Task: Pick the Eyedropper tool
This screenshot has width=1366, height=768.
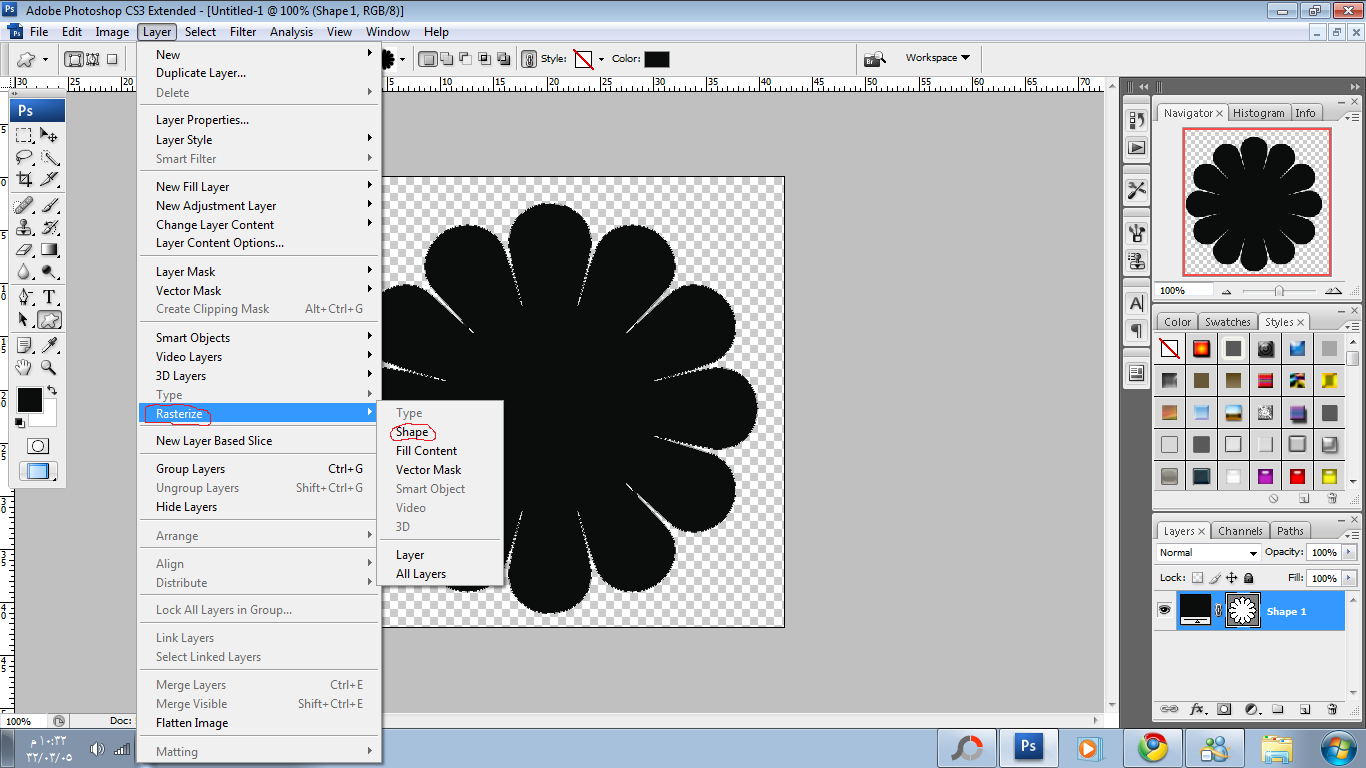Action: pyautogui.click(x=49, y=345)
